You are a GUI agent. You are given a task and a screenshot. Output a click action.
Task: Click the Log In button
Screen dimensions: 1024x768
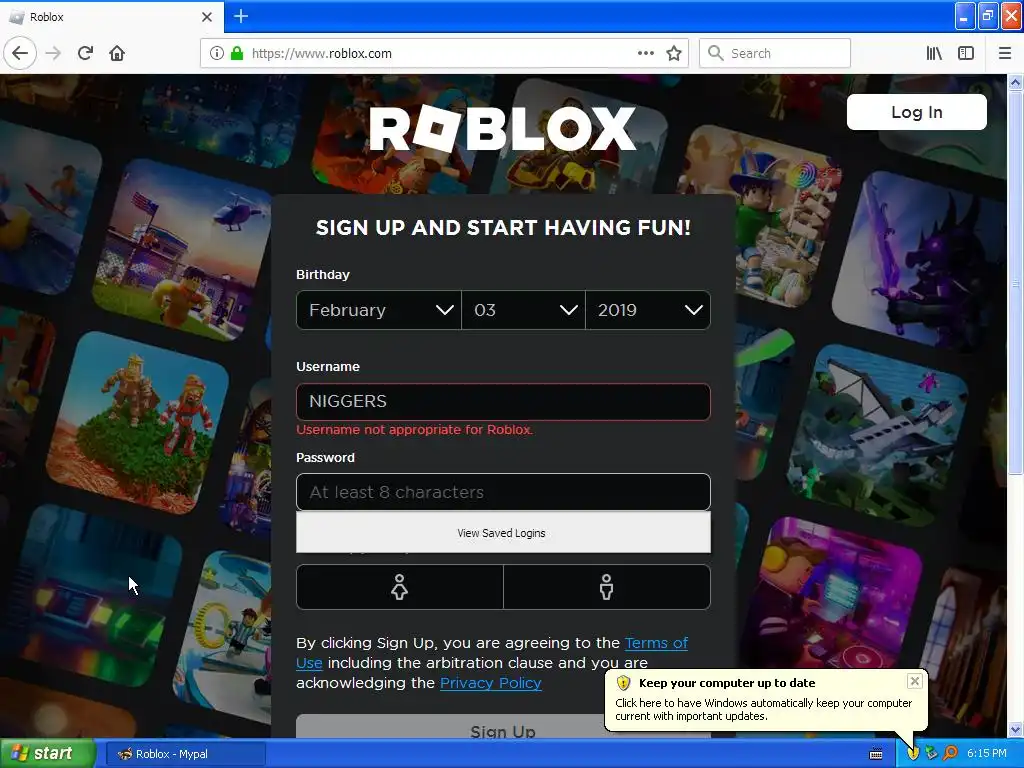pos(916,112)
